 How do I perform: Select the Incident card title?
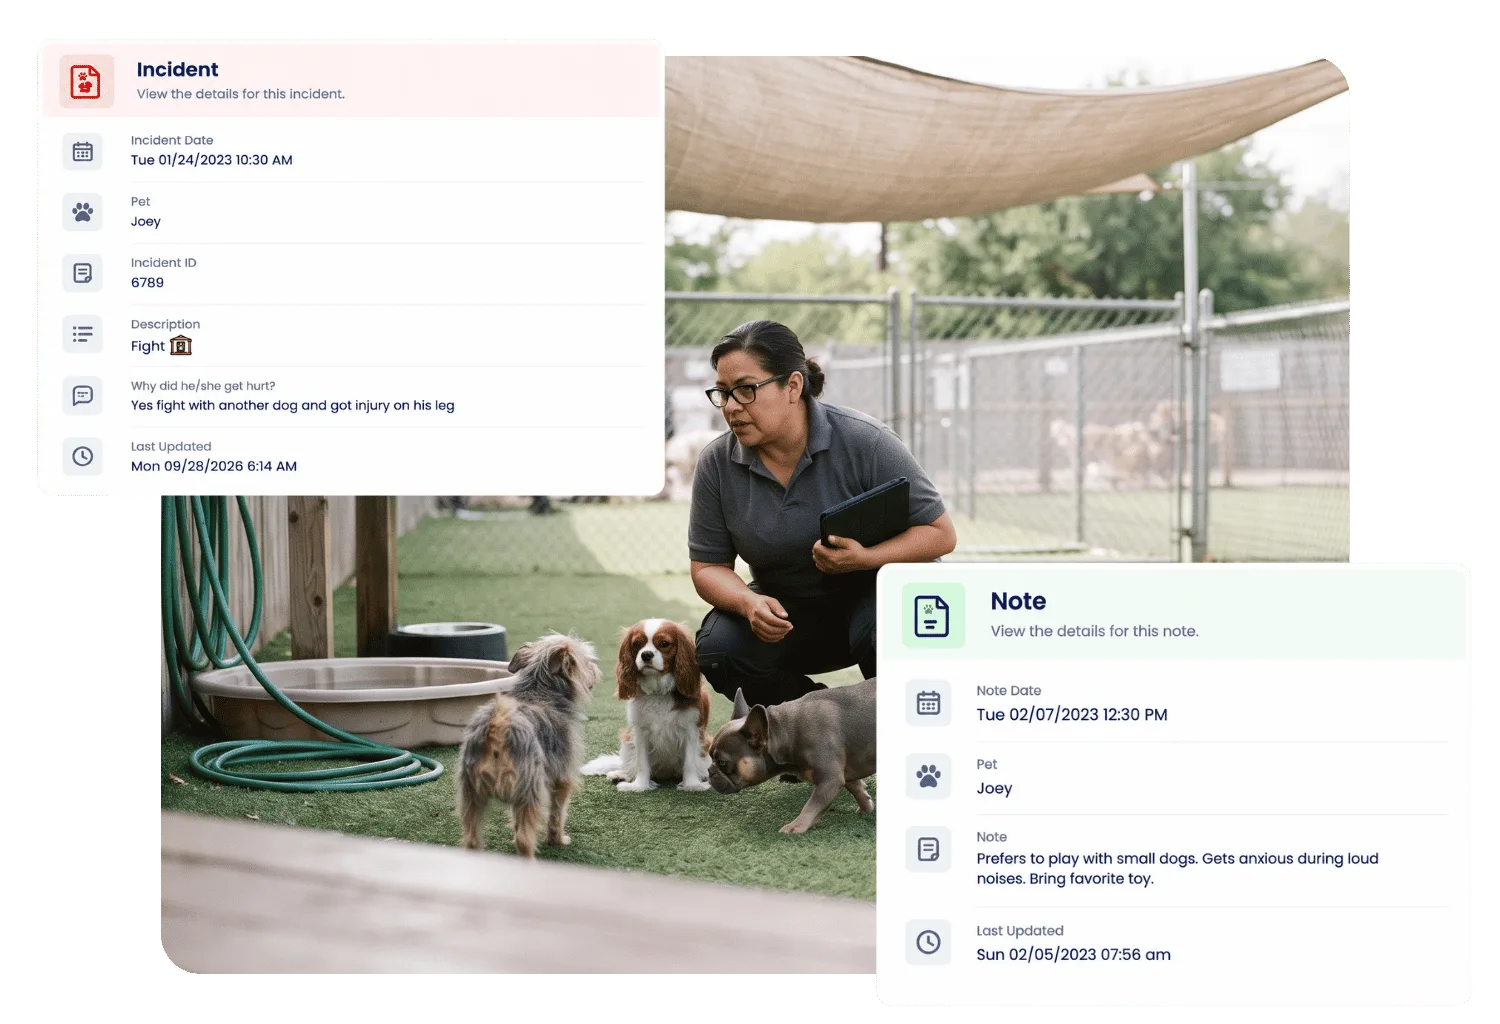pyautogui.click(x=177, y=69)
